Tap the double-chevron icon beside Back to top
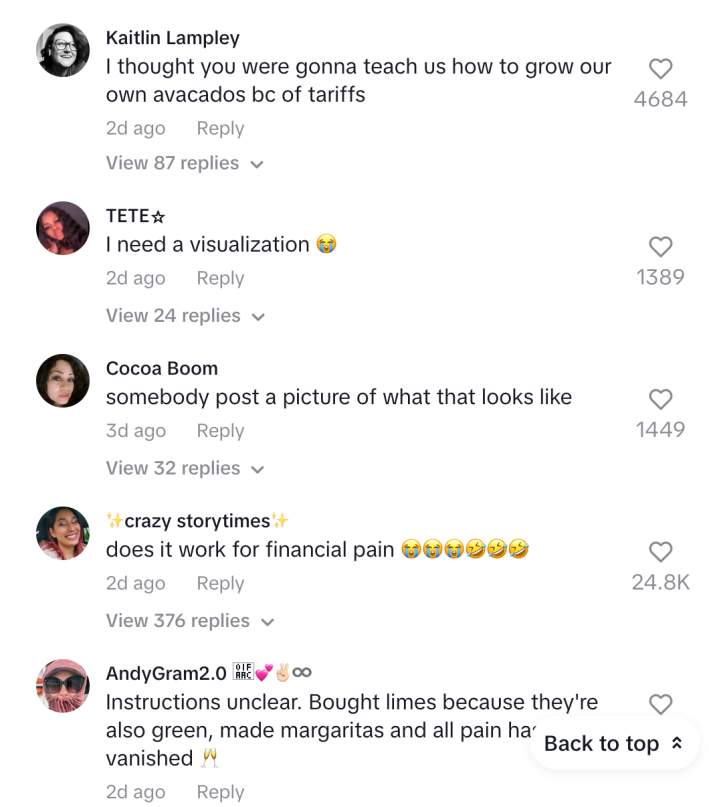The height and width of the screenshot is (807, 709). [674, 743]
